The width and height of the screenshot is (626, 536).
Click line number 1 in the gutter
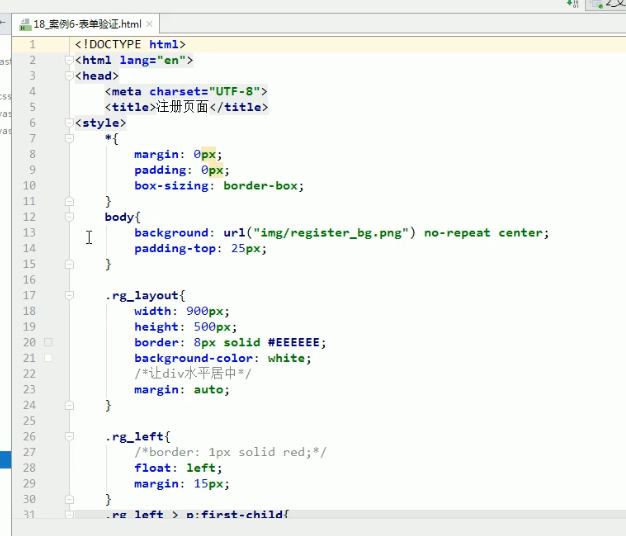tap(32, 44)
